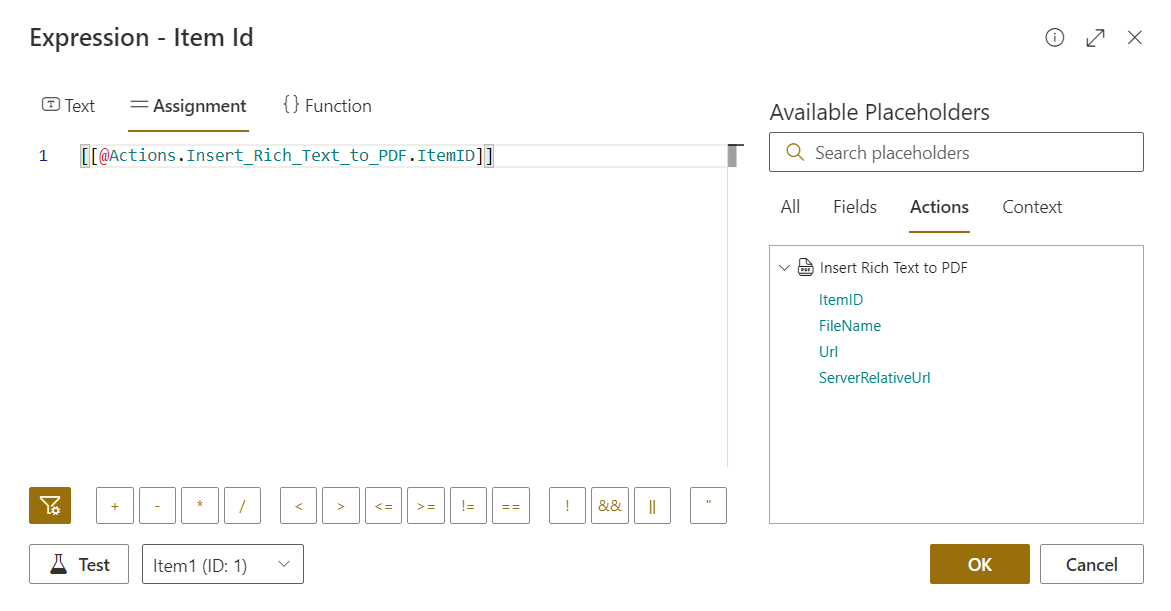The image size is (1171, 611).
Task: Open the info icon in header
Action: [x=1054, y=38]
